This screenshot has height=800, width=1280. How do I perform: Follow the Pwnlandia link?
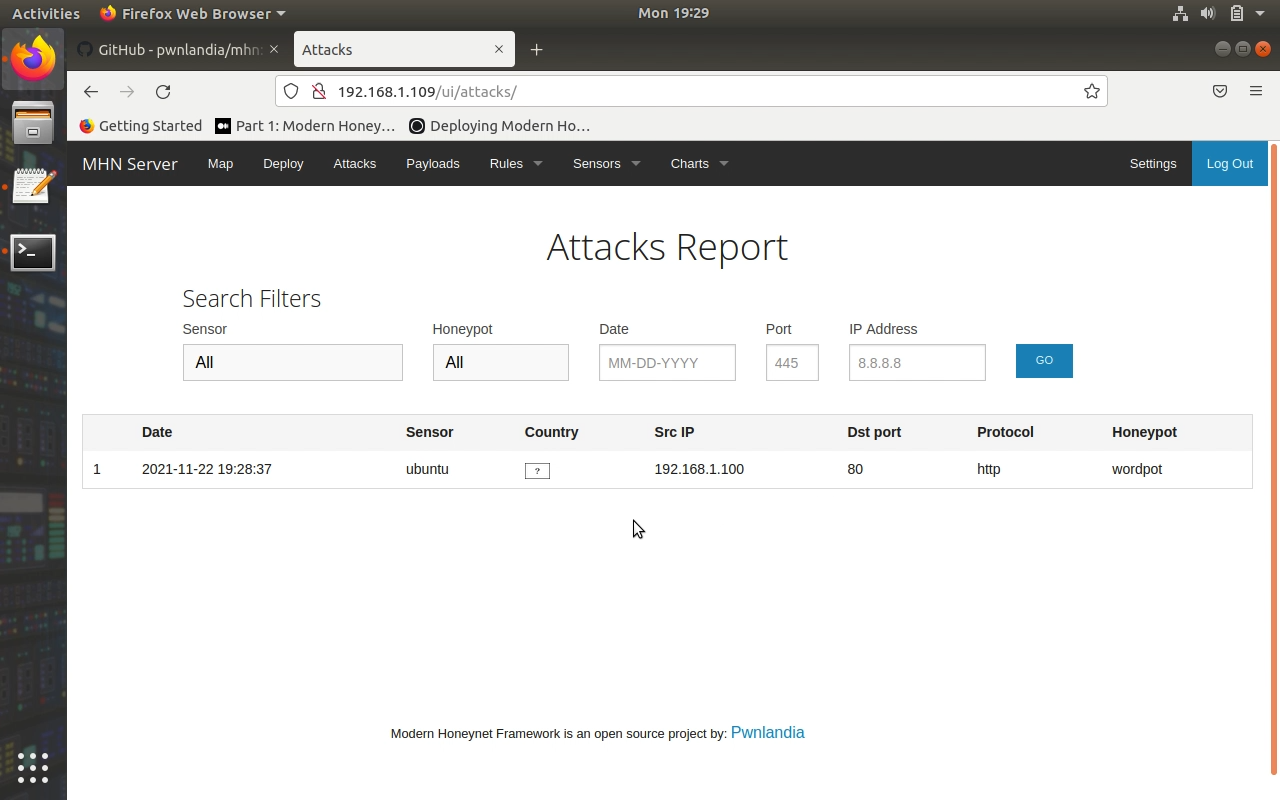(x=767, y=733)
